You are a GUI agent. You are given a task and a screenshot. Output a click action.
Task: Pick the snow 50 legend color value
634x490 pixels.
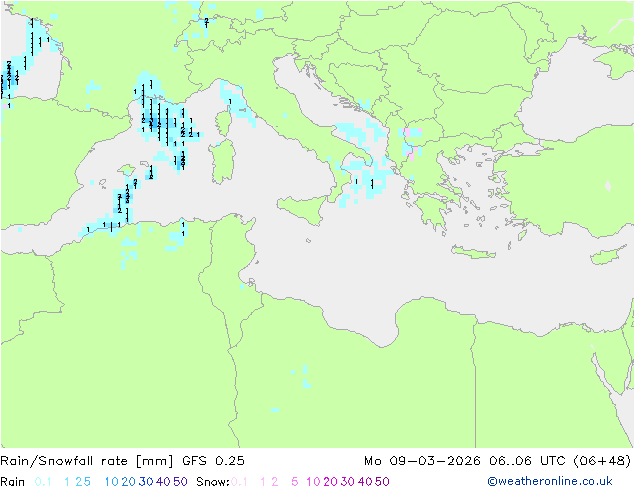(x=382, y=482)
